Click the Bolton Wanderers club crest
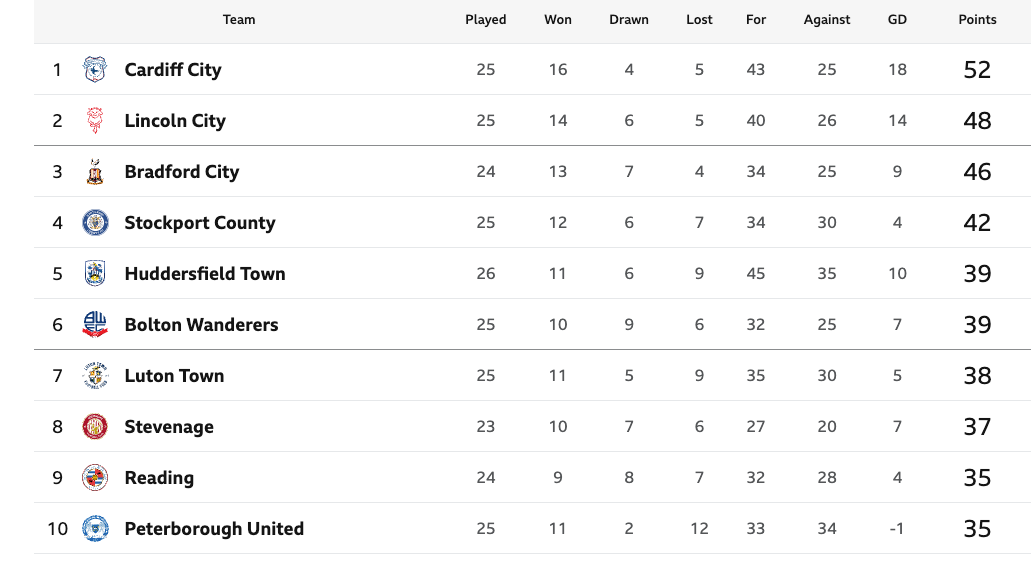This screenshot has height=564, width=1031. coord(95,325)
